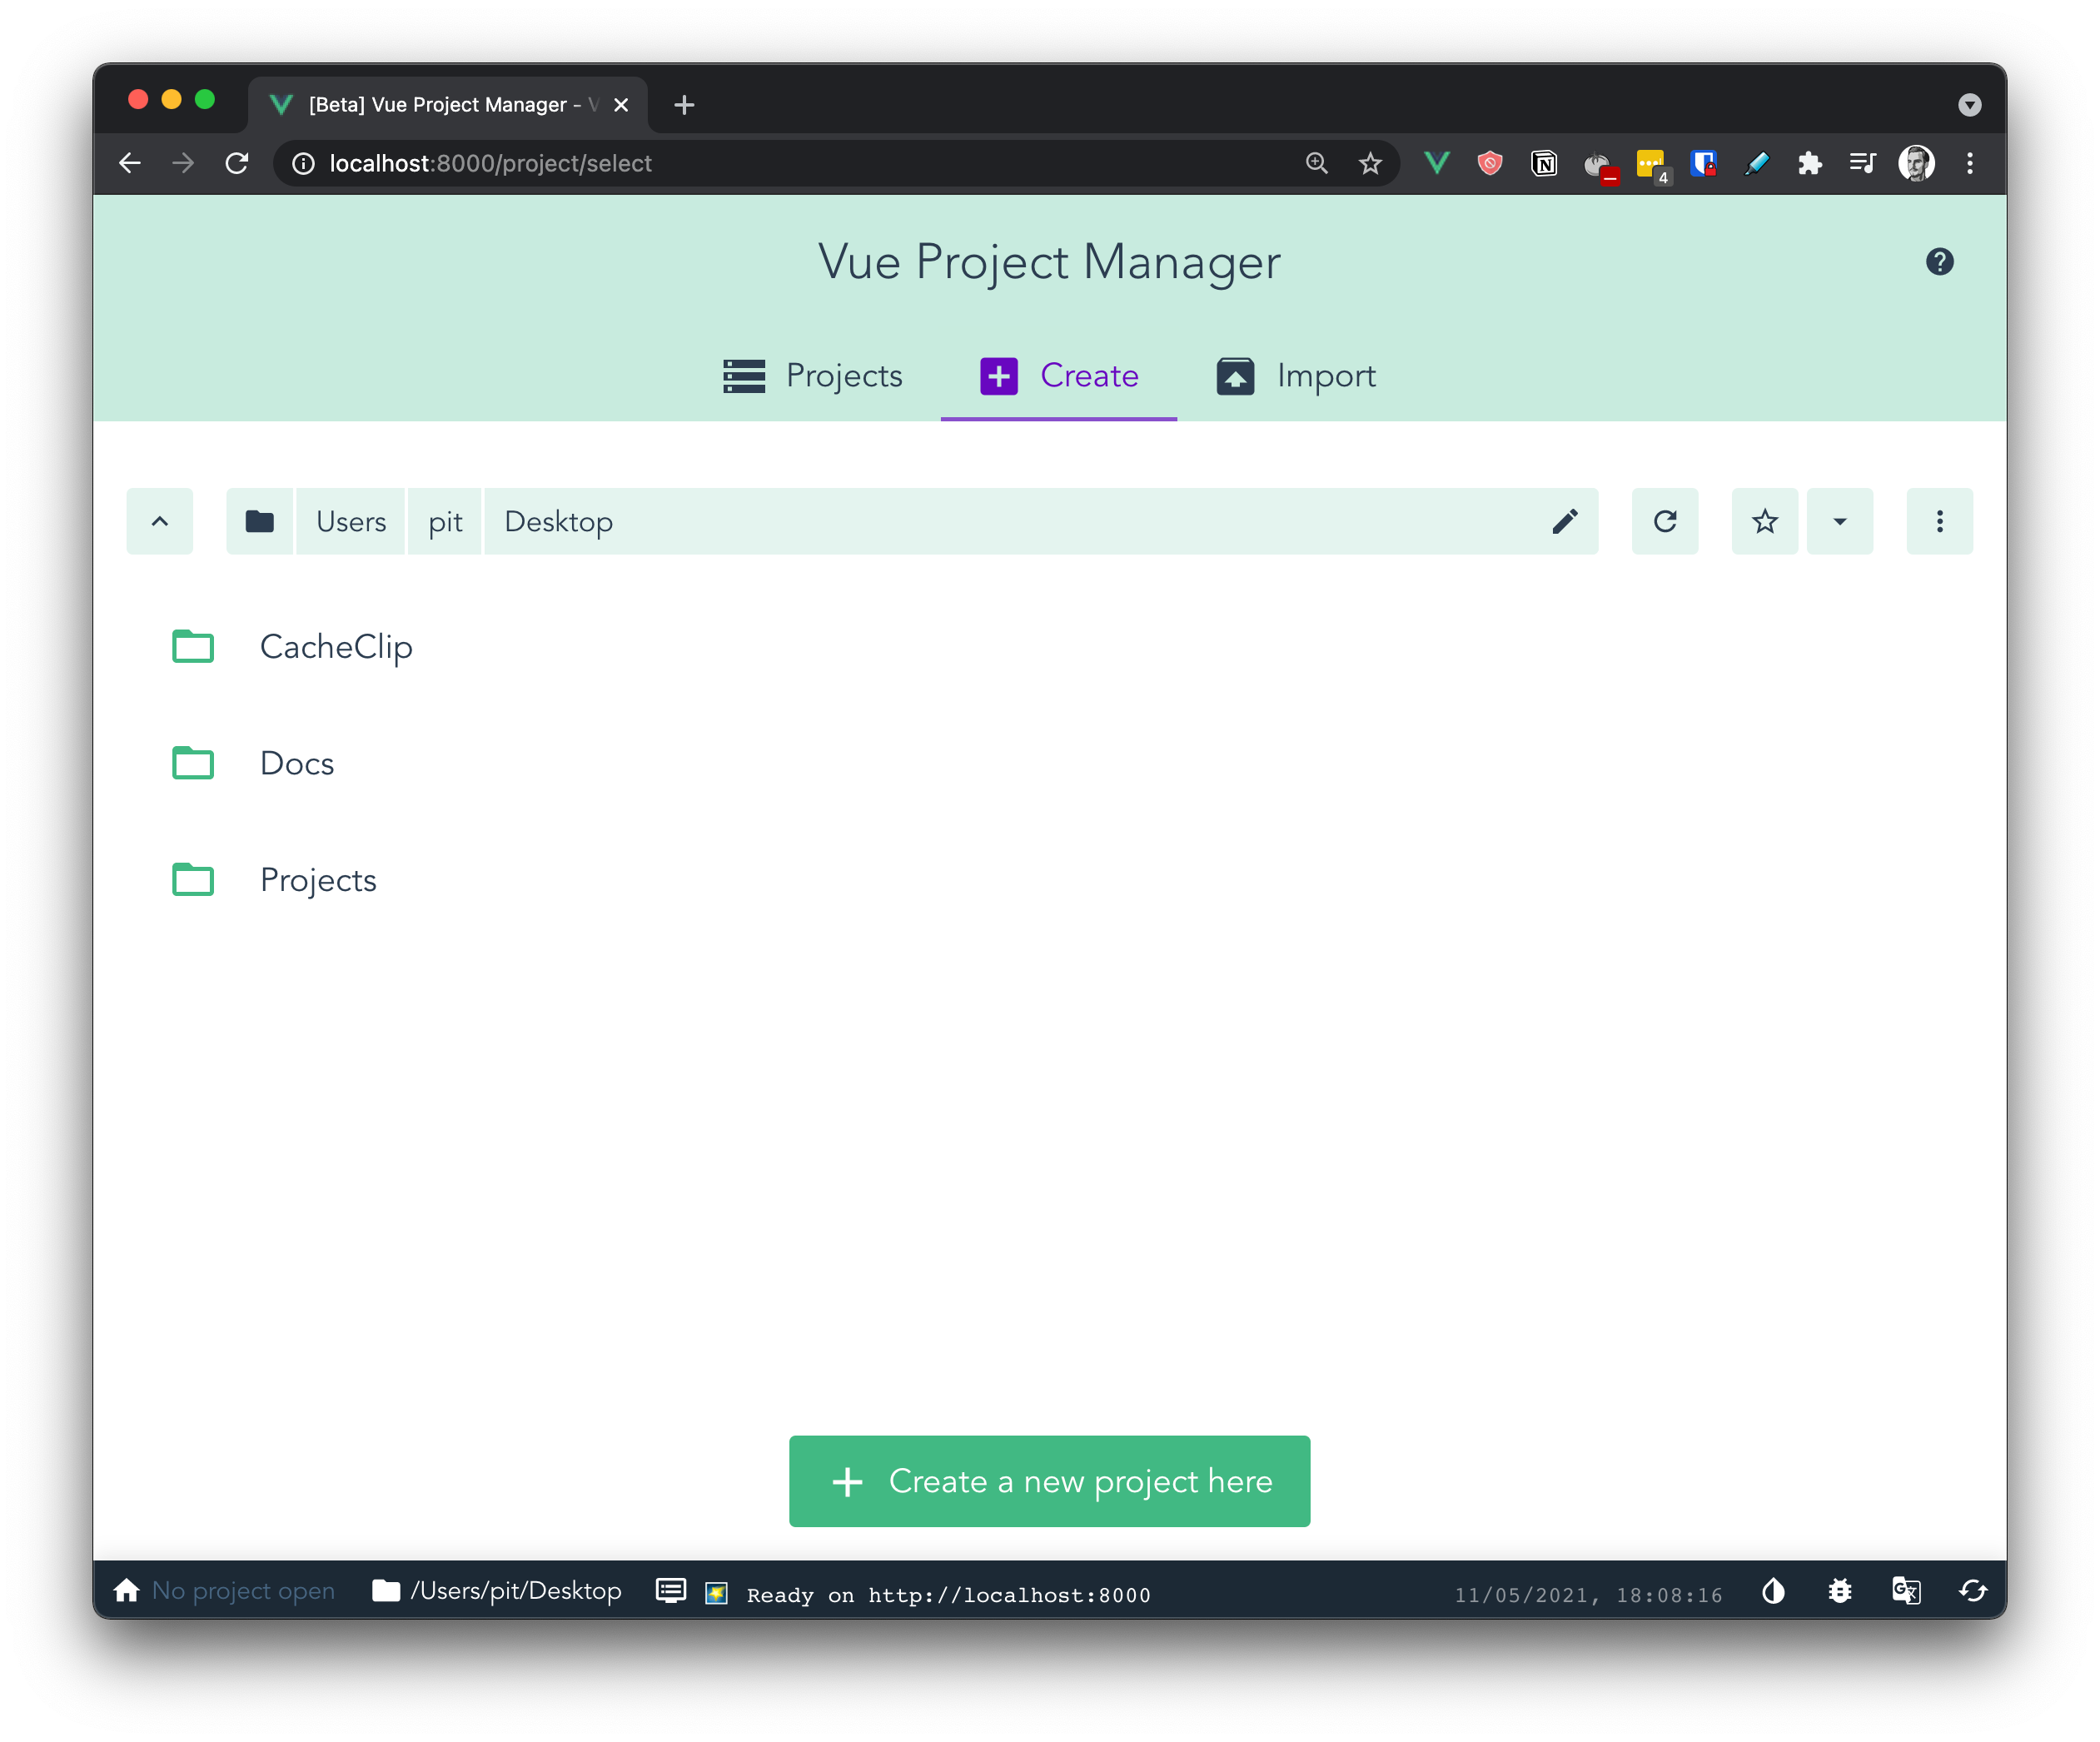Go back in browser history

click(x=130, y=163)
